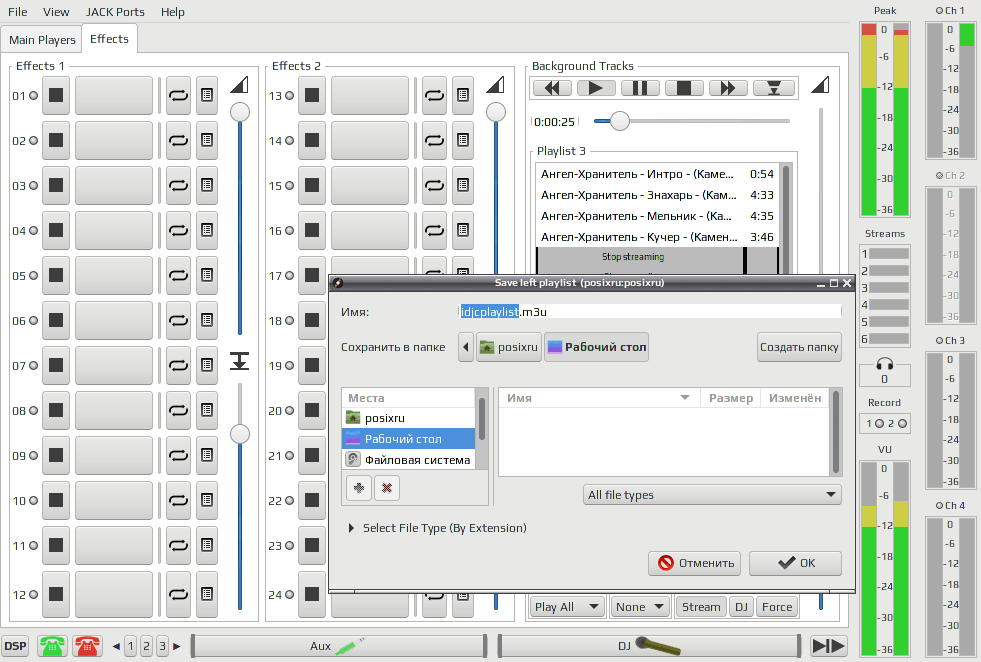The width and height of the screenshot is (981, 662).
Task: Click the stop button for effect 13
Action: (x=312, y=95)
